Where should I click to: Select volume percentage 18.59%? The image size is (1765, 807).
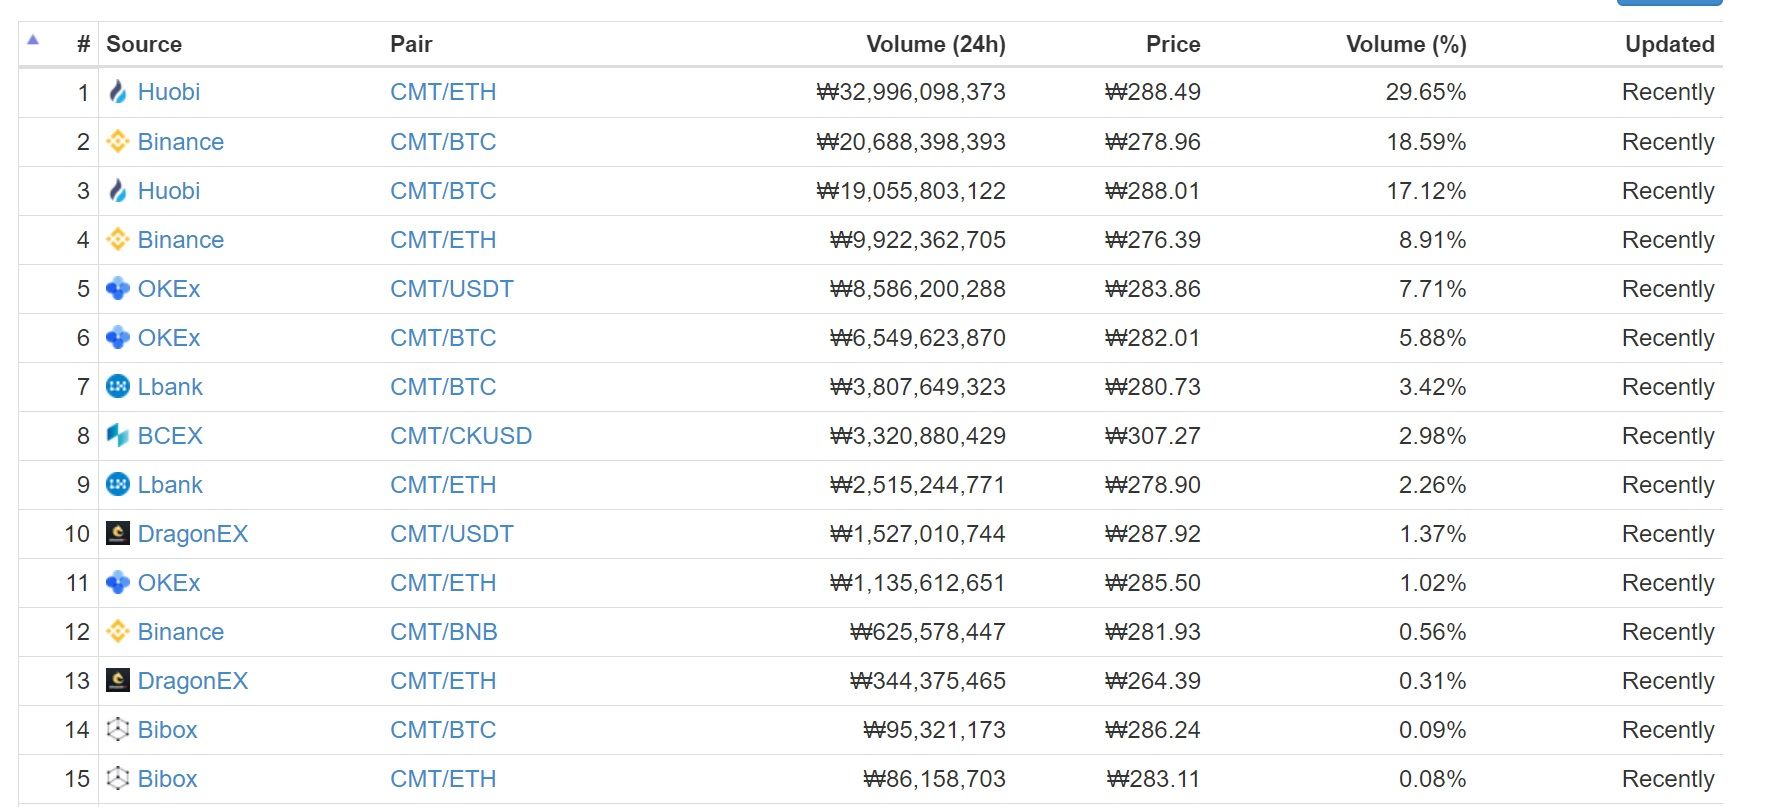point(1426,141)
